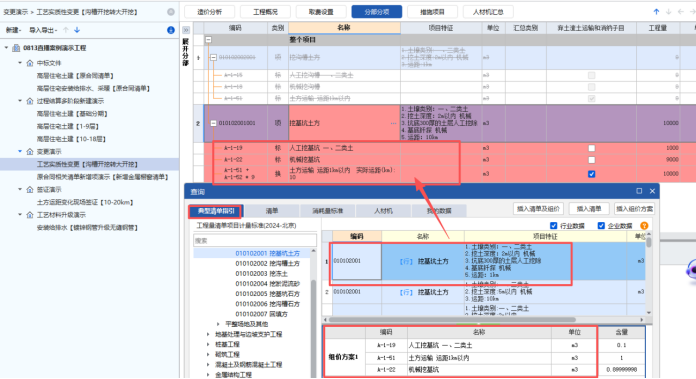
Task: Open 安装给排水【镀锌钢管升级无缝钢管】
Action: 87,228
